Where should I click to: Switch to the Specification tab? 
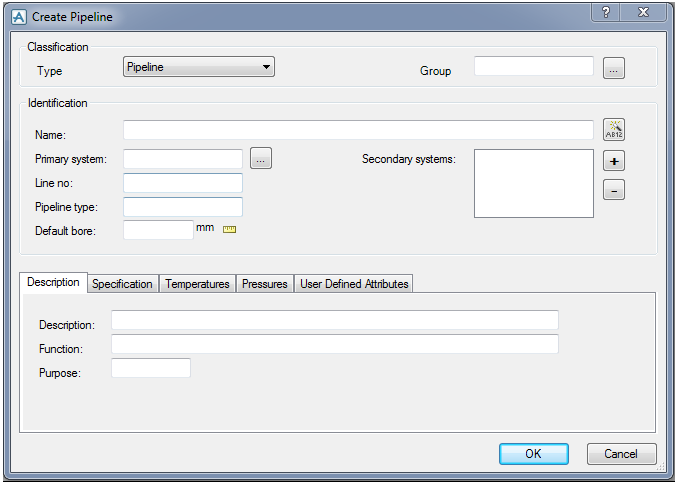tap(122, 284)
